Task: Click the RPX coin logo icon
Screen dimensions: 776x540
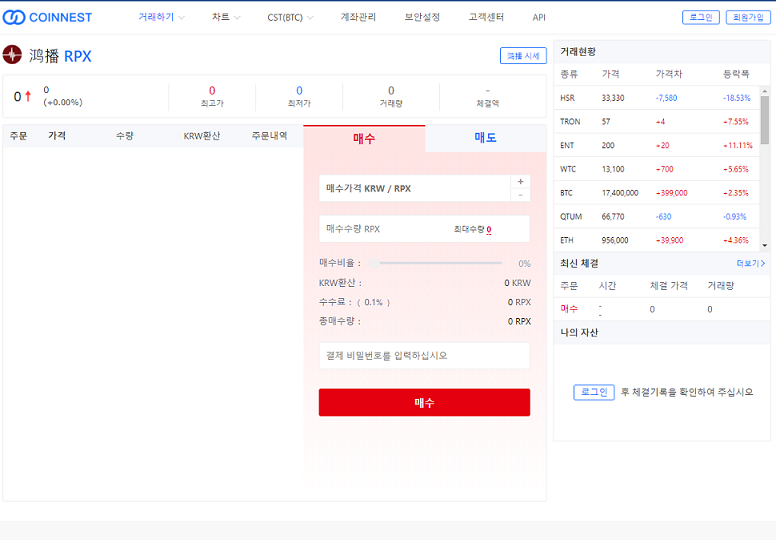Action: (12, 54)
